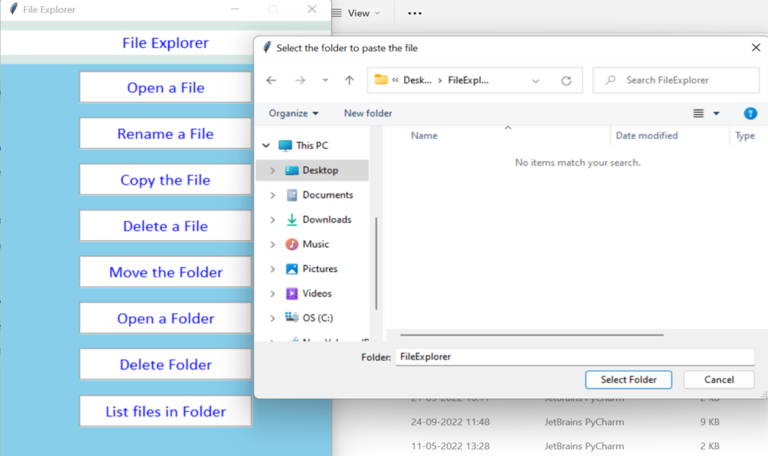Select Documents in navigation pane

[328, 195]
